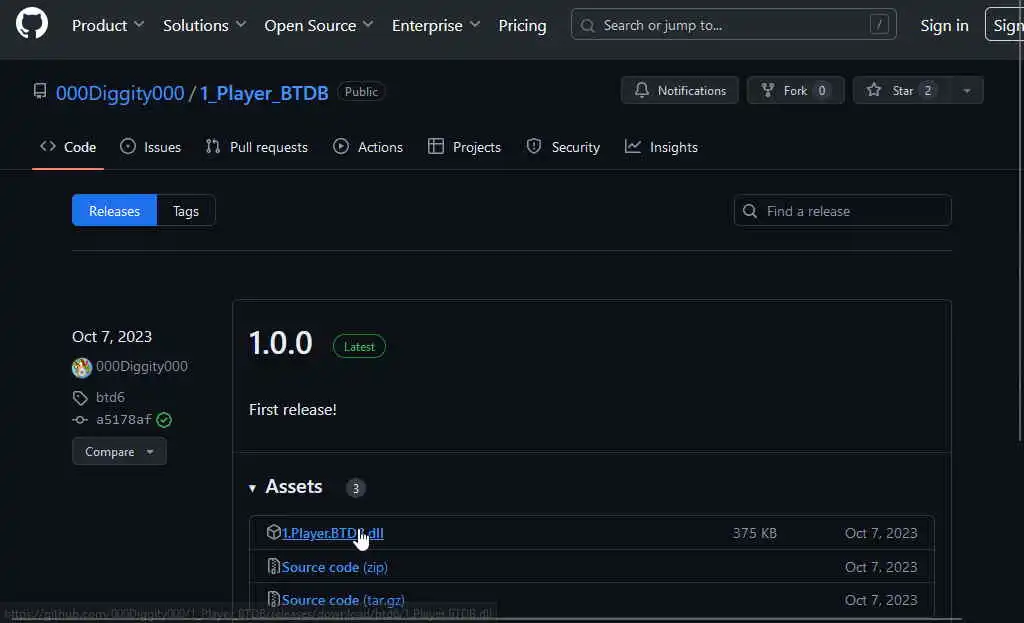
Task: Click the First release! description text
Action: [293, 409]
